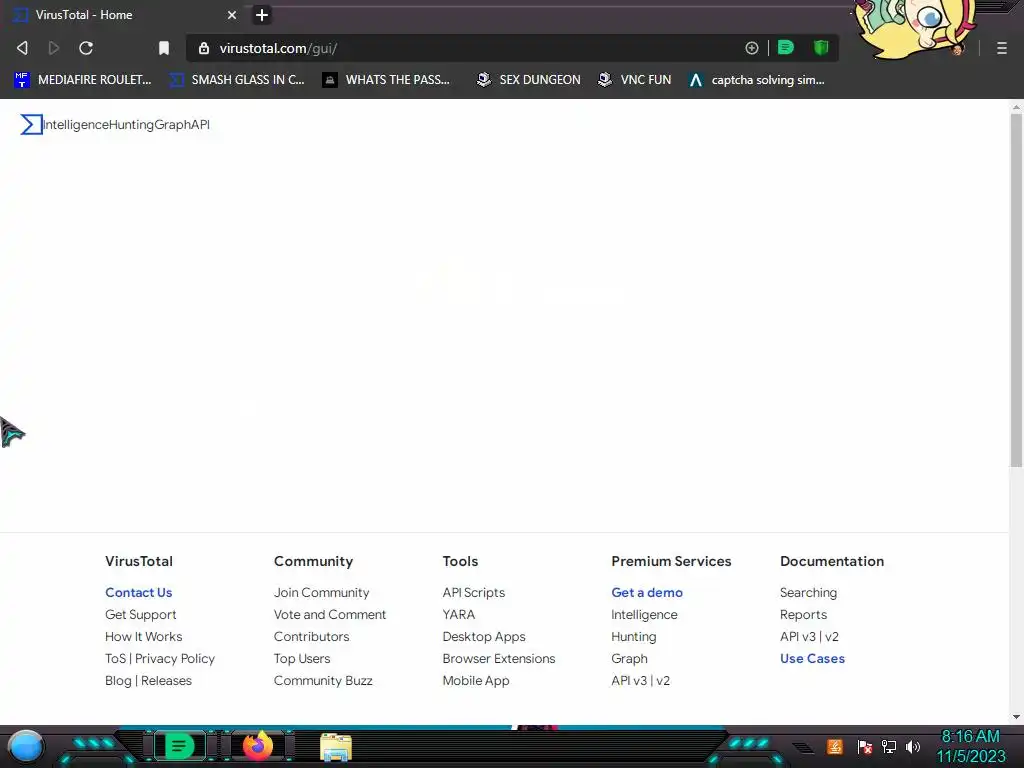Open File Explorer from the taskbar
1024x768 pixels.
[x=336, y=747]
